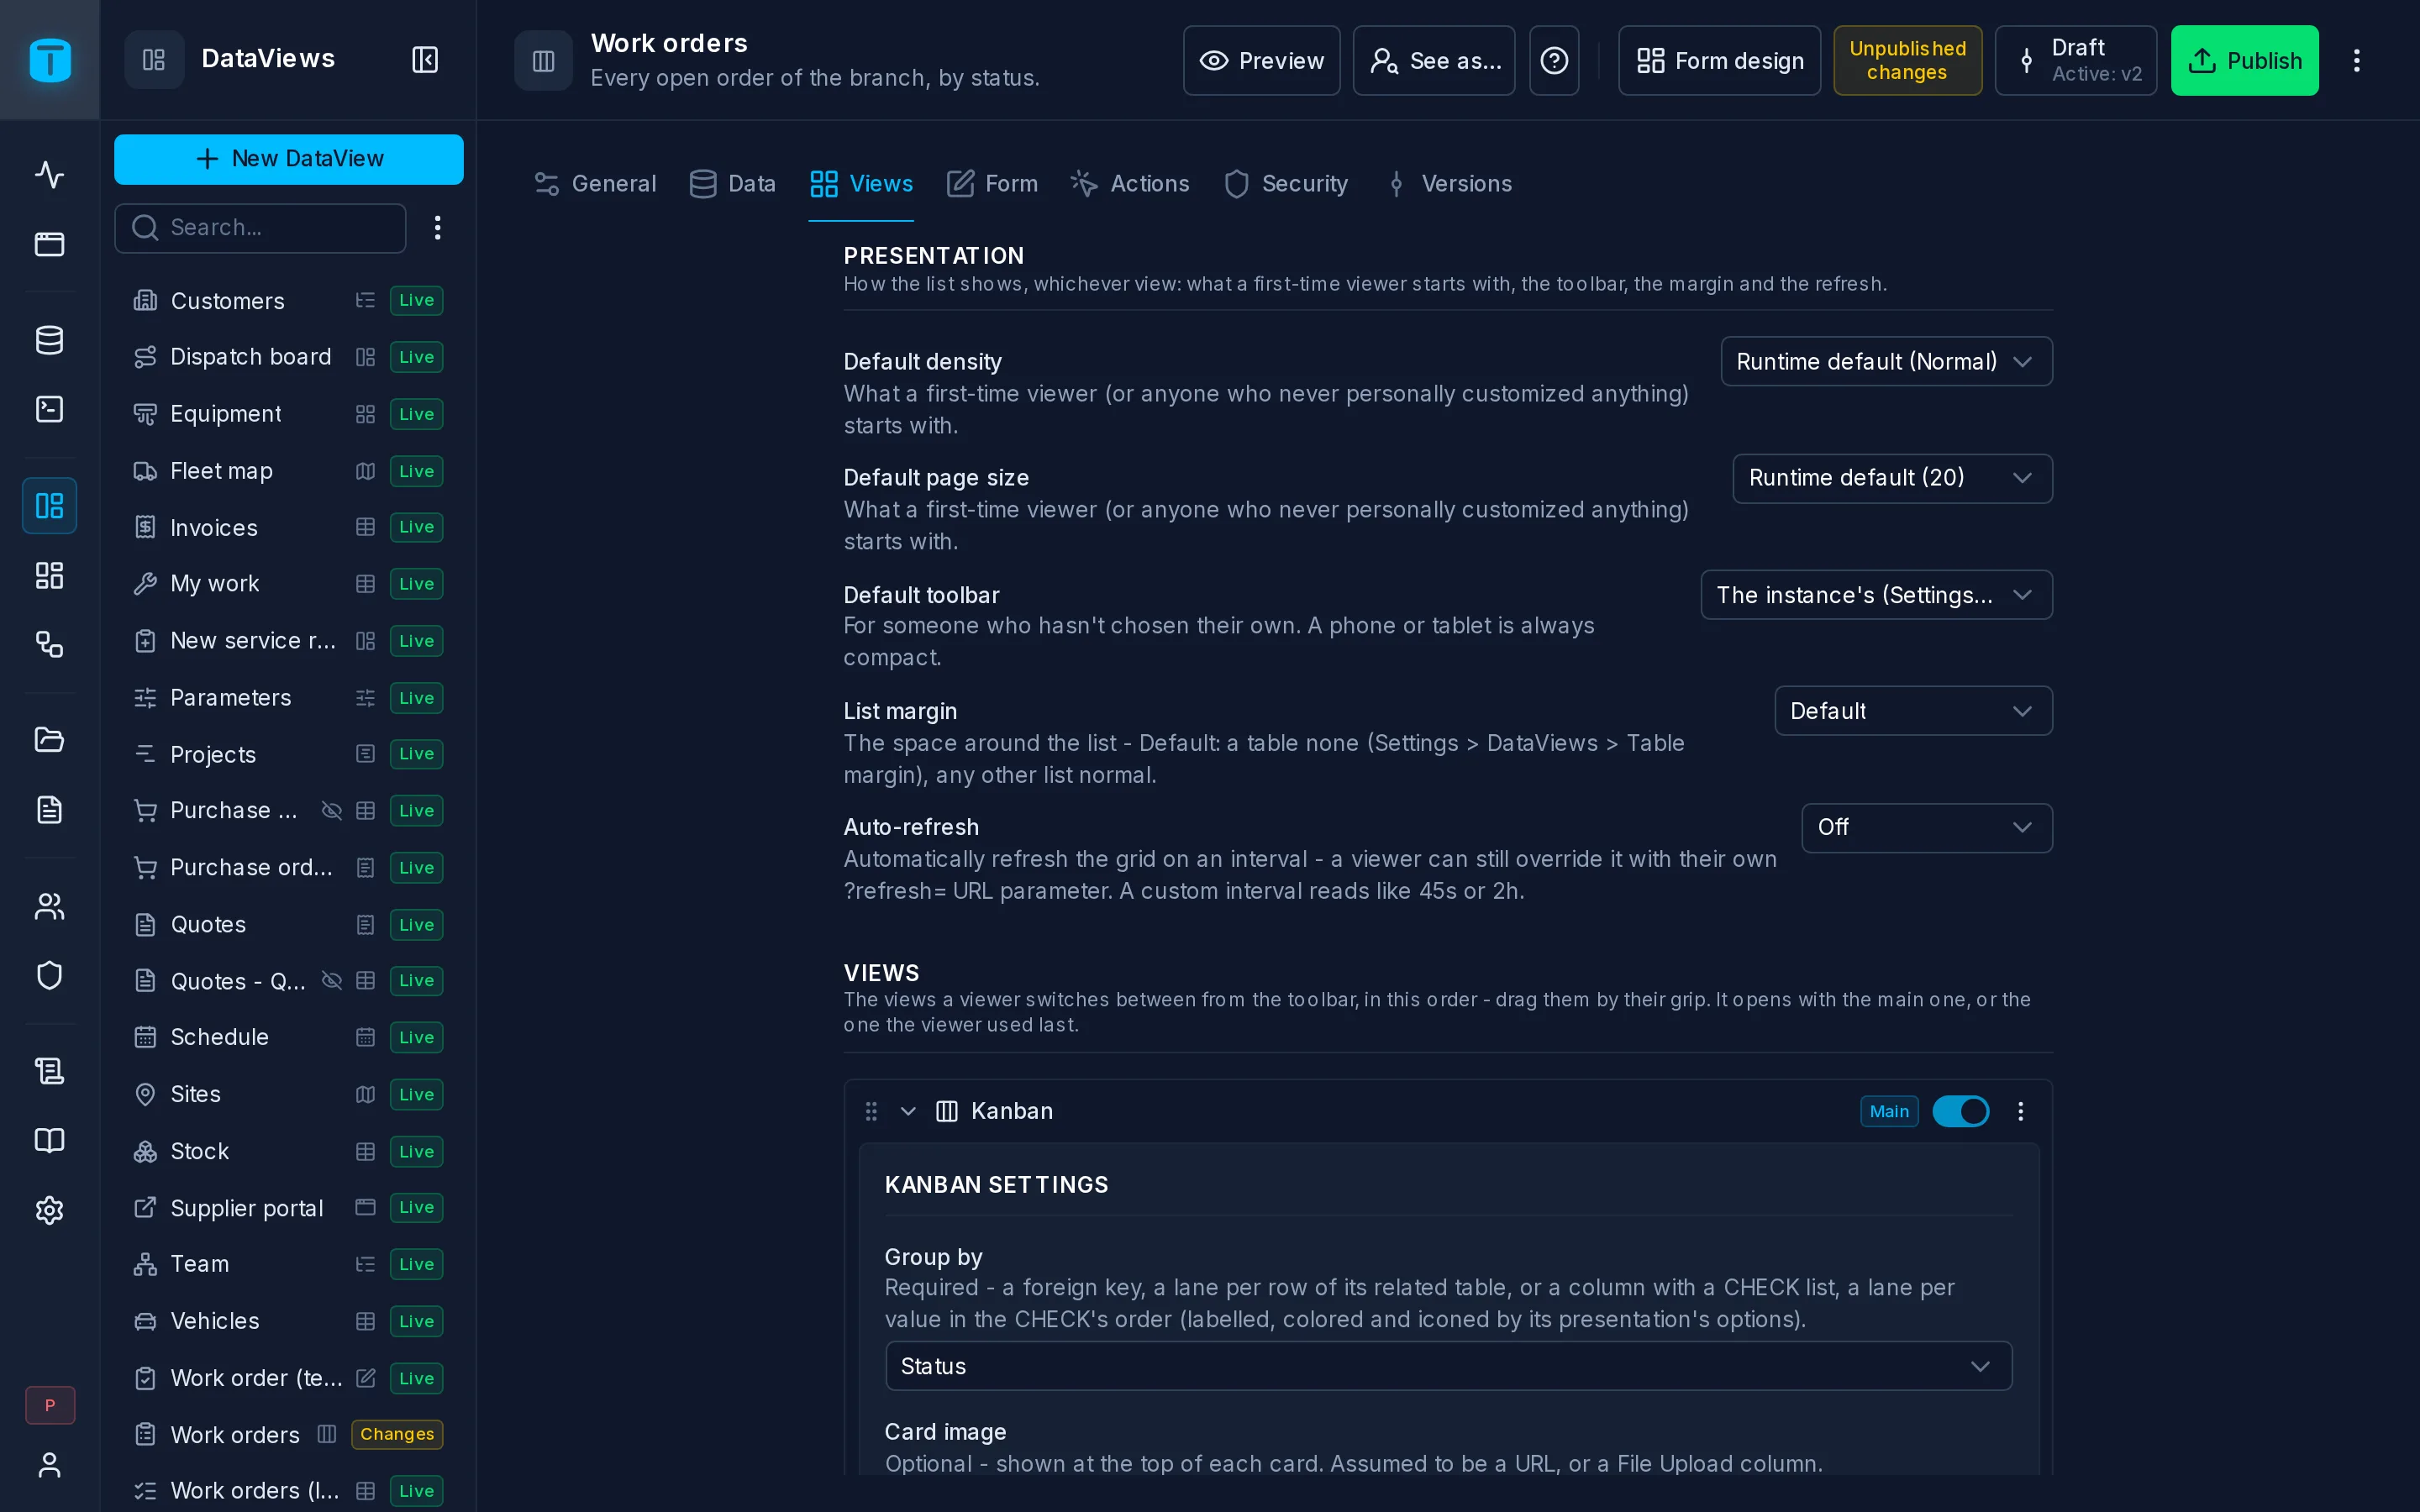Open the shield icon in the left rail
This screenshot has width=2420, height=1512.
[49, 975]
